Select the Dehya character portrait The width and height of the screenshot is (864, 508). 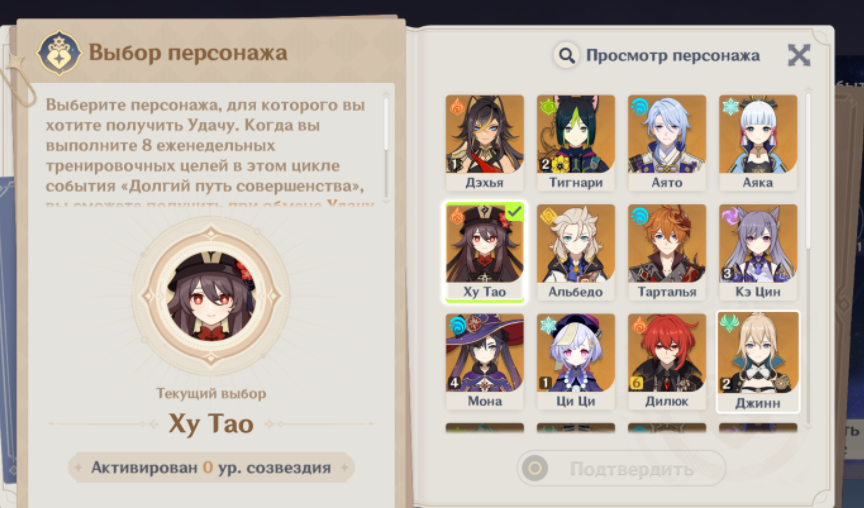[x=484, y=143]
